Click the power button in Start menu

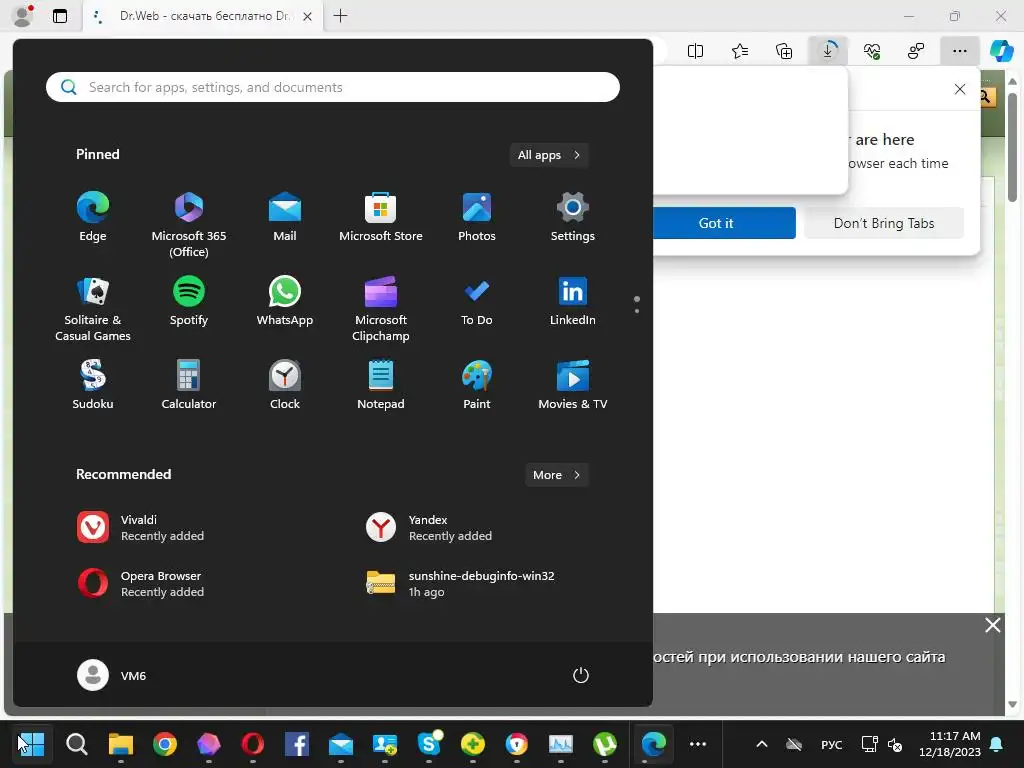(581, 675)
